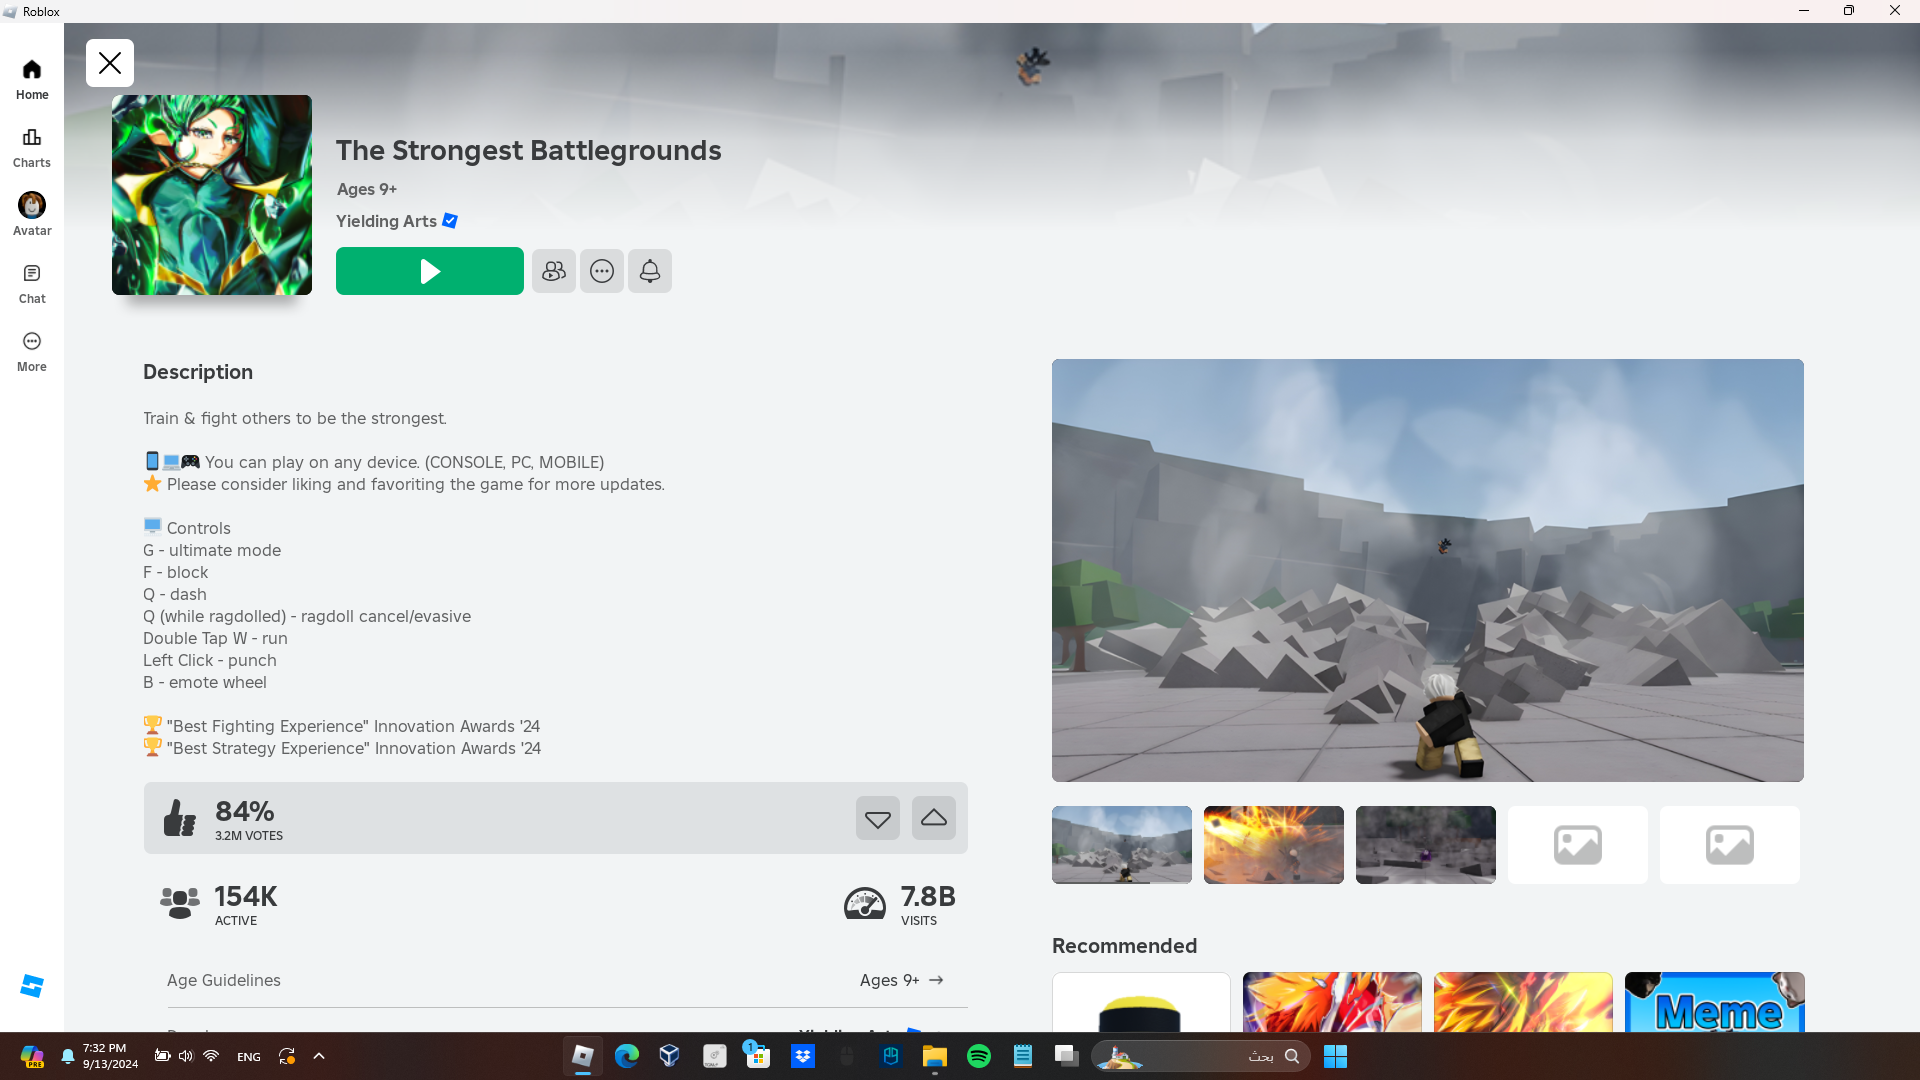Click the game icon artwork with green-haired character
This screenshot has width=1920, height=1080.
coord(212,195)
